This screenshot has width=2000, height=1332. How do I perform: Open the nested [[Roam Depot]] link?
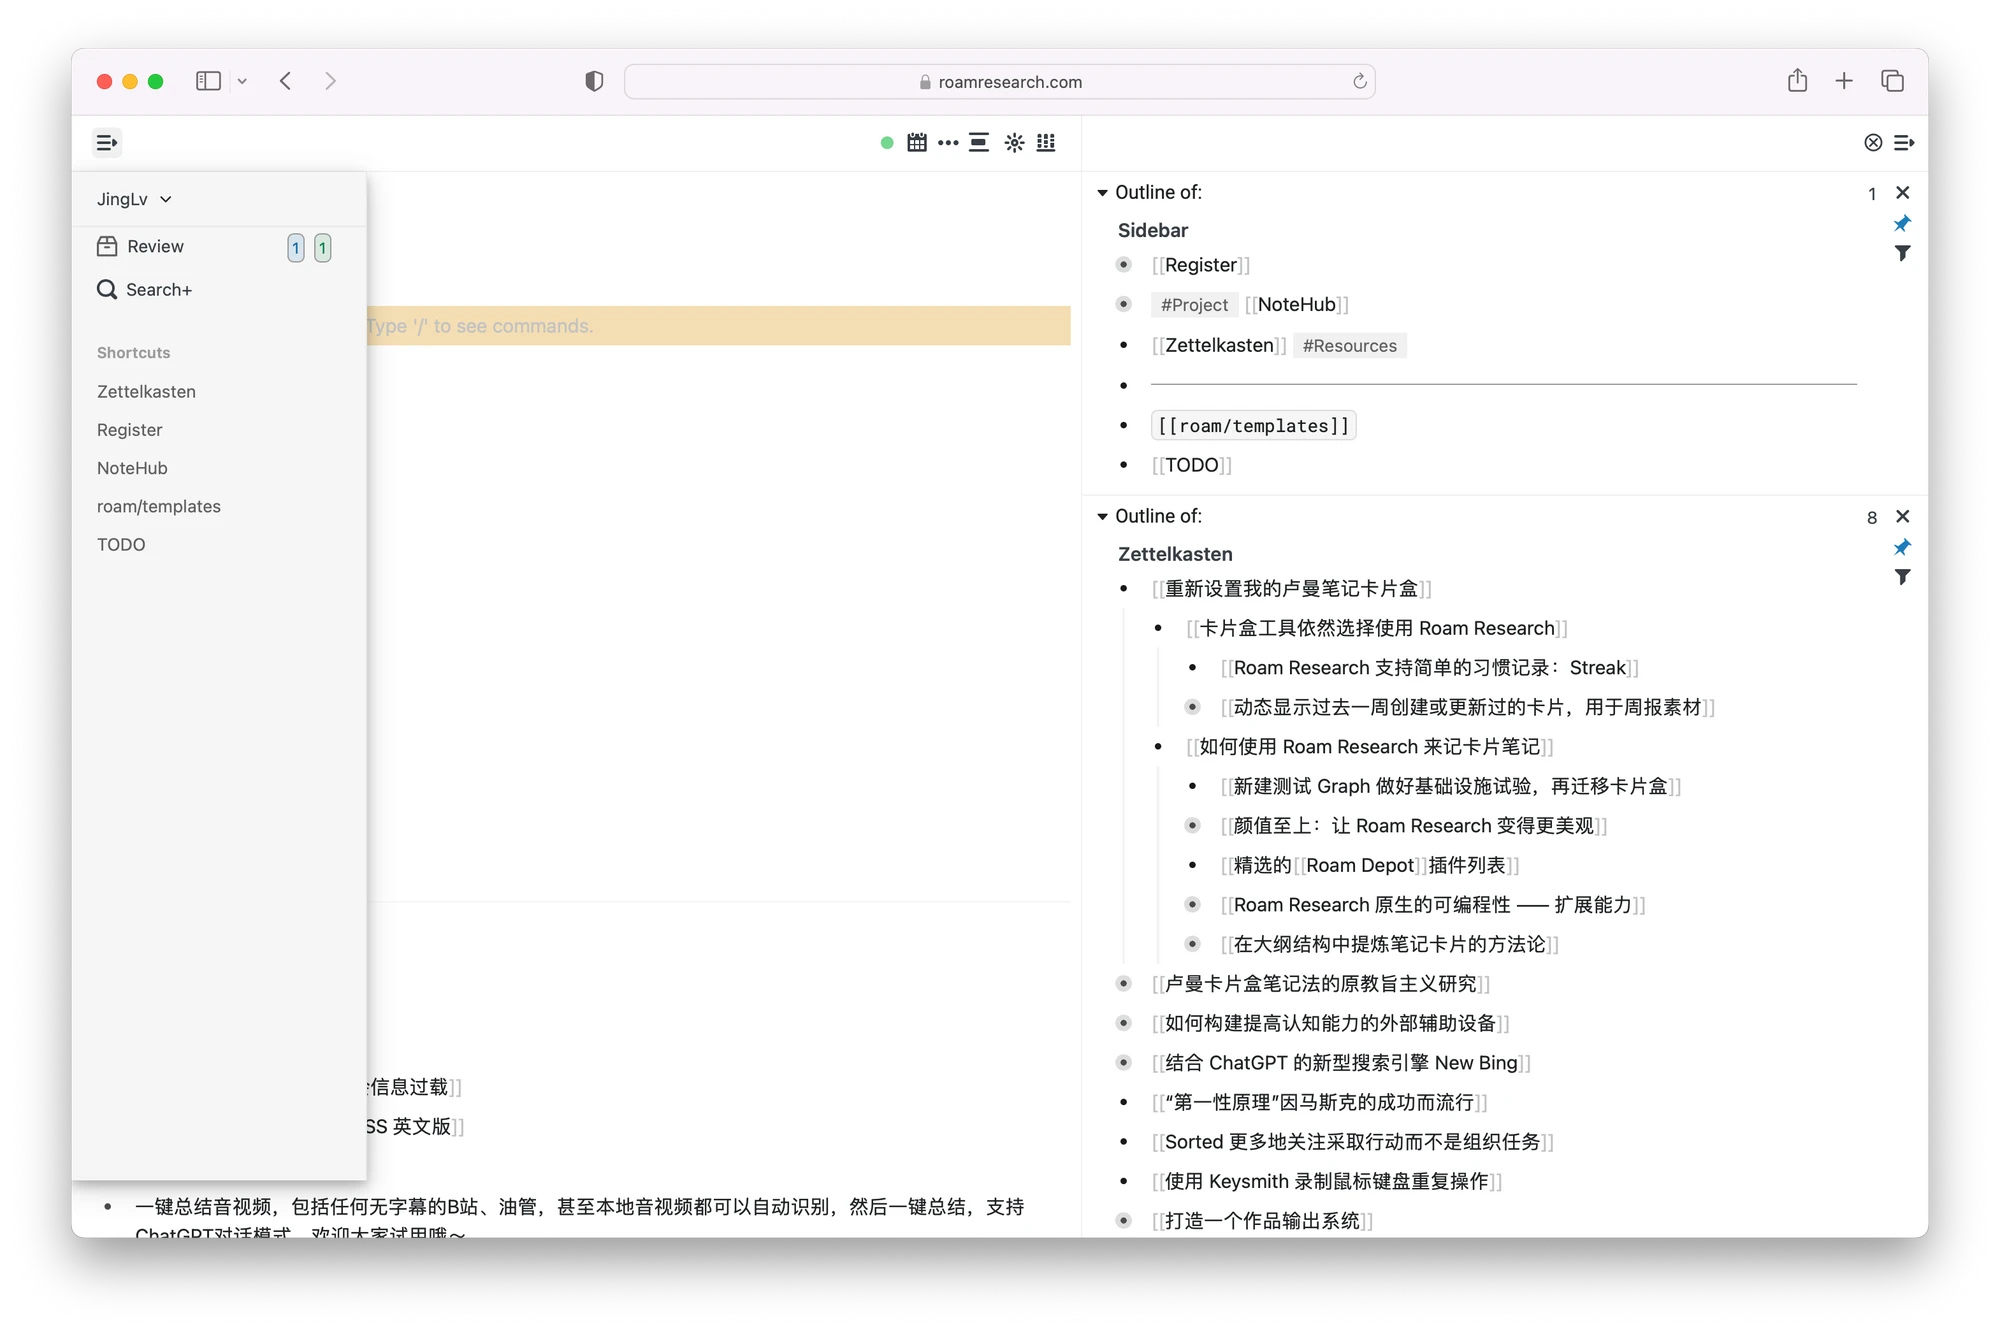pyautogui.click(x=1360, y=866)
